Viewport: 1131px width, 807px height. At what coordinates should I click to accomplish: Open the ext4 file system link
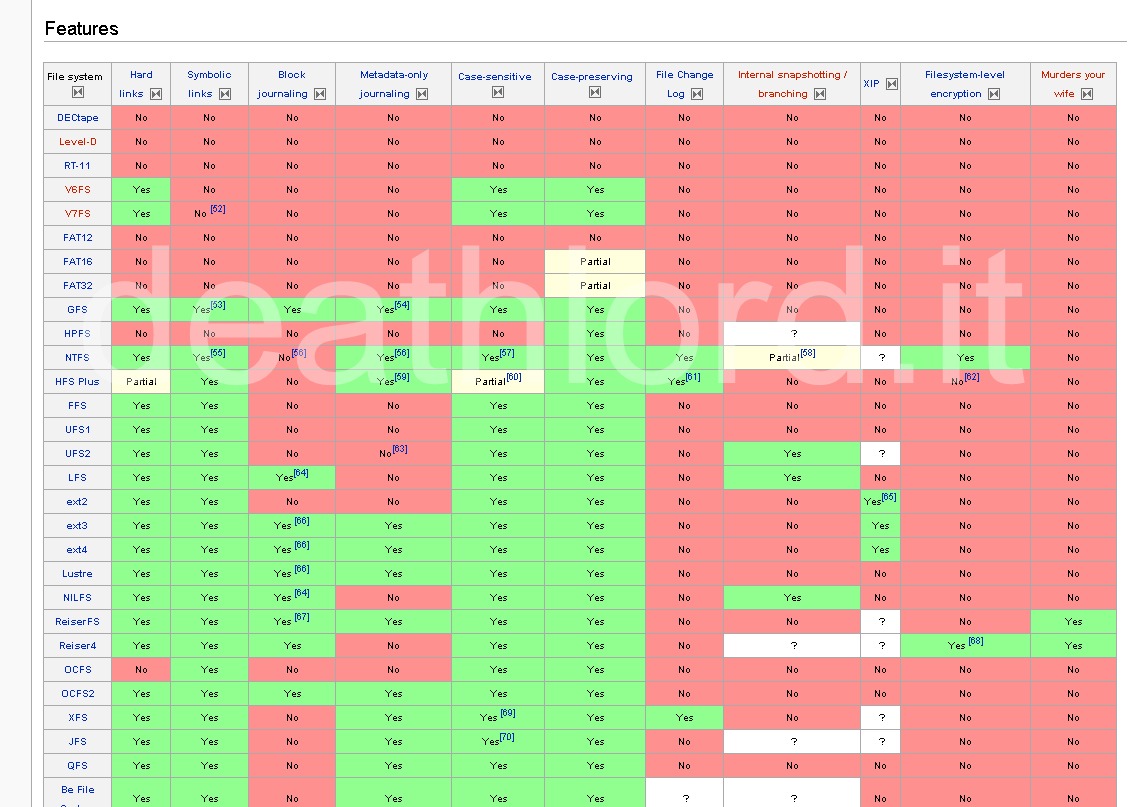click(77, 550)
